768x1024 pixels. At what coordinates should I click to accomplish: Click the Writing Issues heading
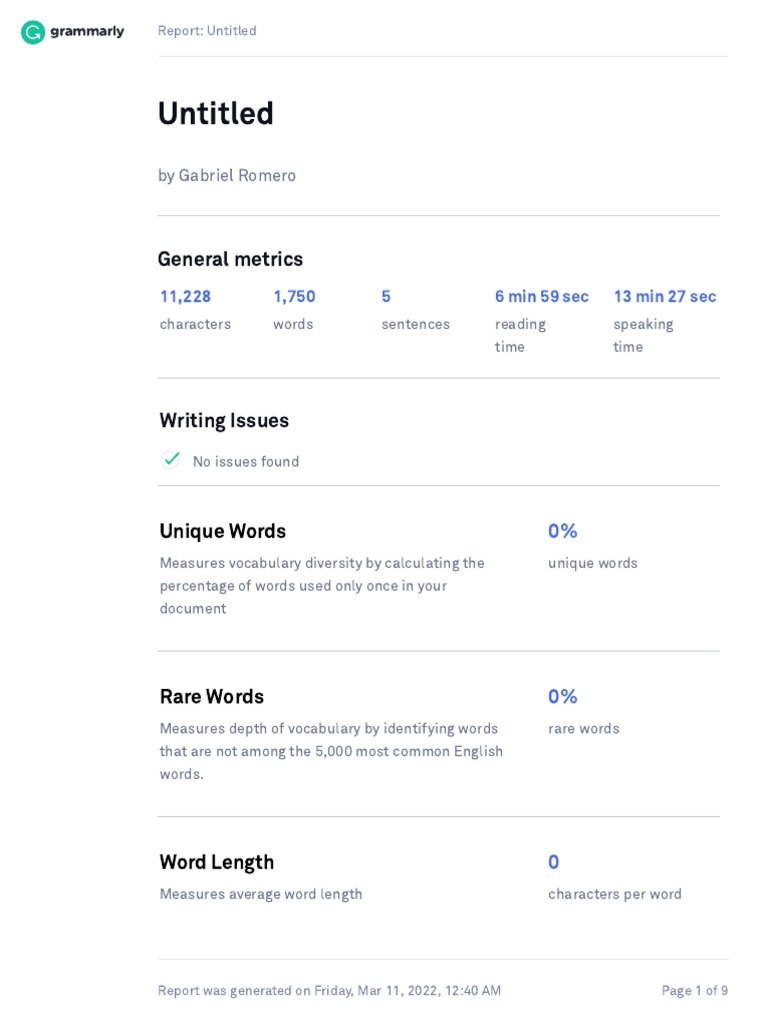(224, 421)
